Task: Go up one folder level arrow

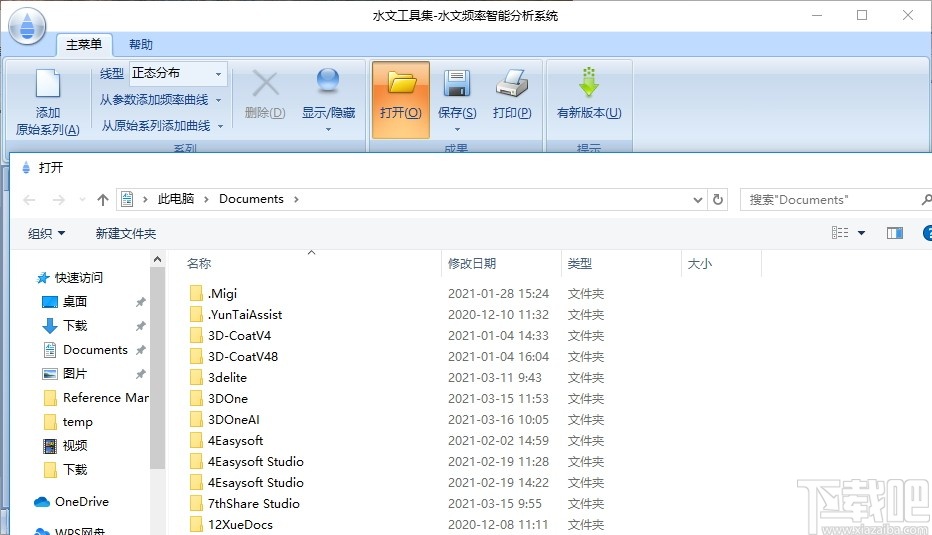Action: (103, 200)
